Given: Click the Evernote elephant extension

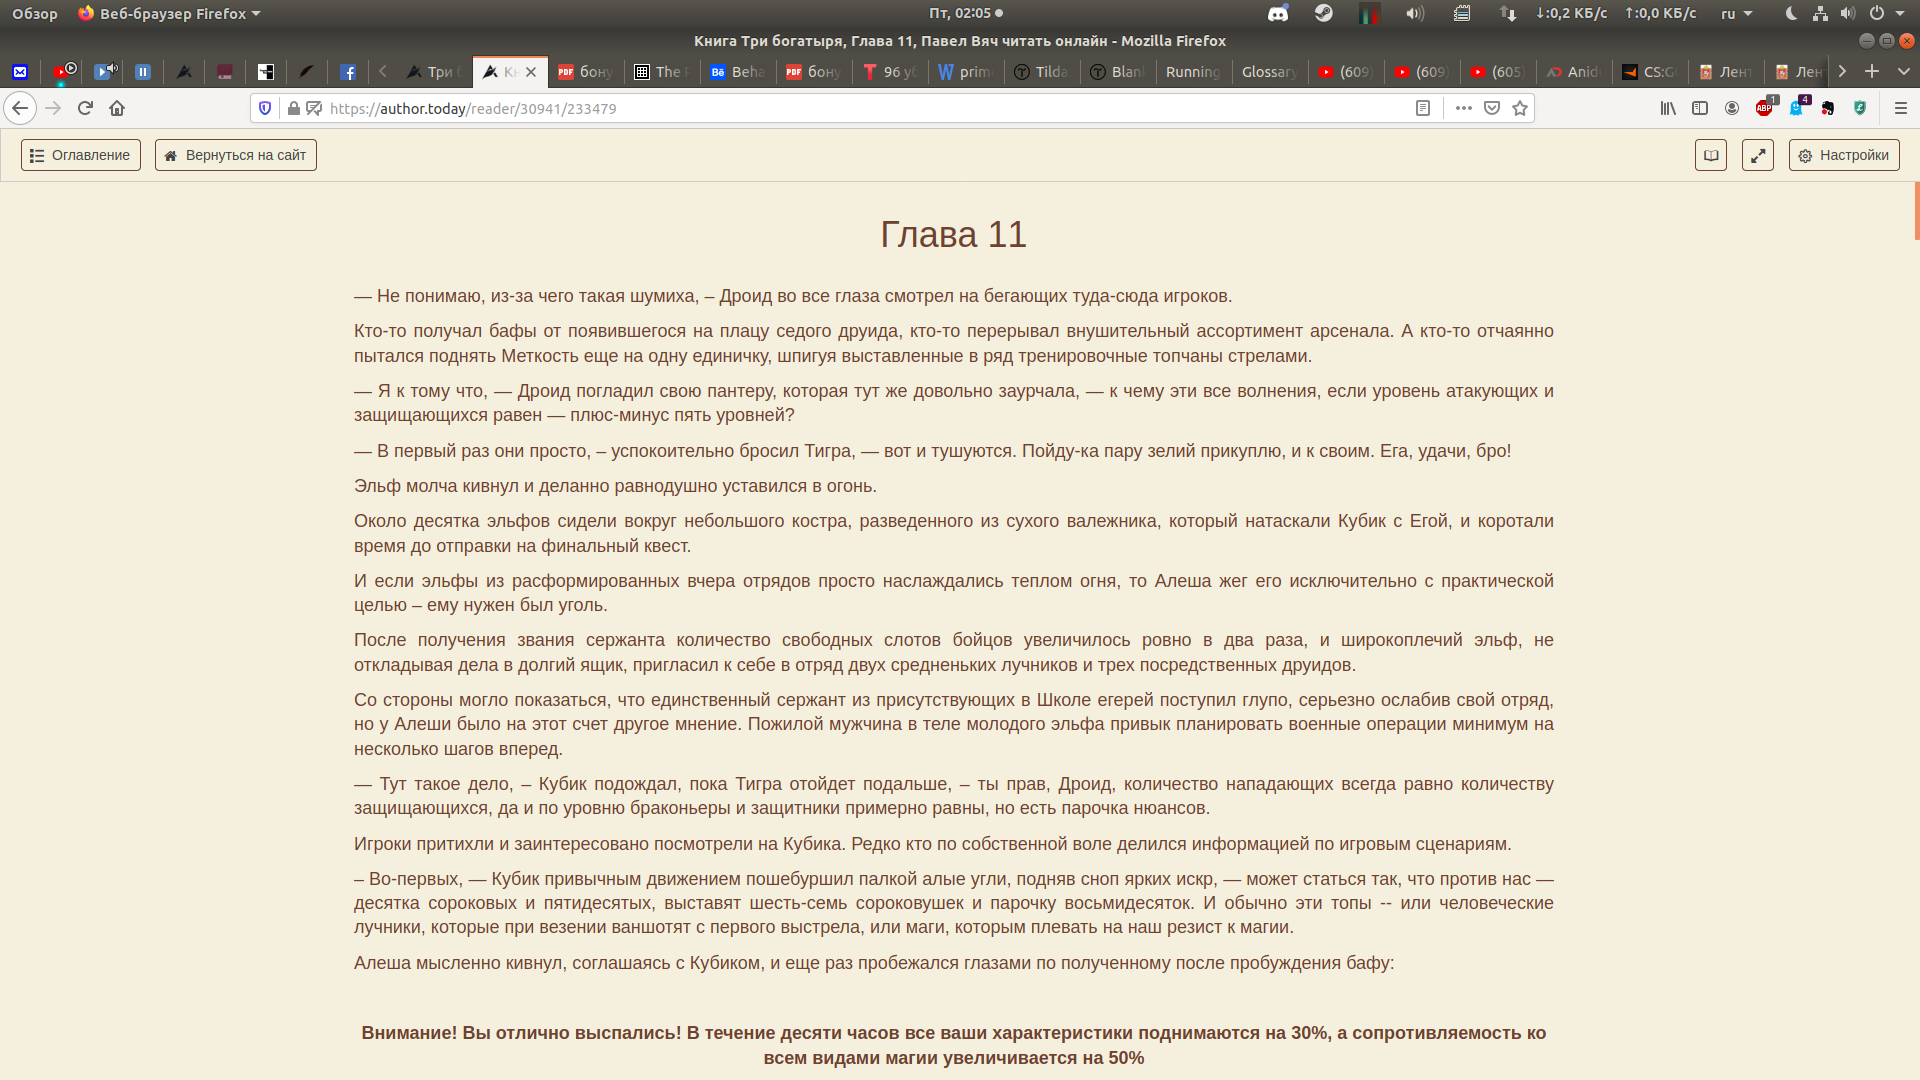Looking at the screenshot, I should click(1828, 108).
